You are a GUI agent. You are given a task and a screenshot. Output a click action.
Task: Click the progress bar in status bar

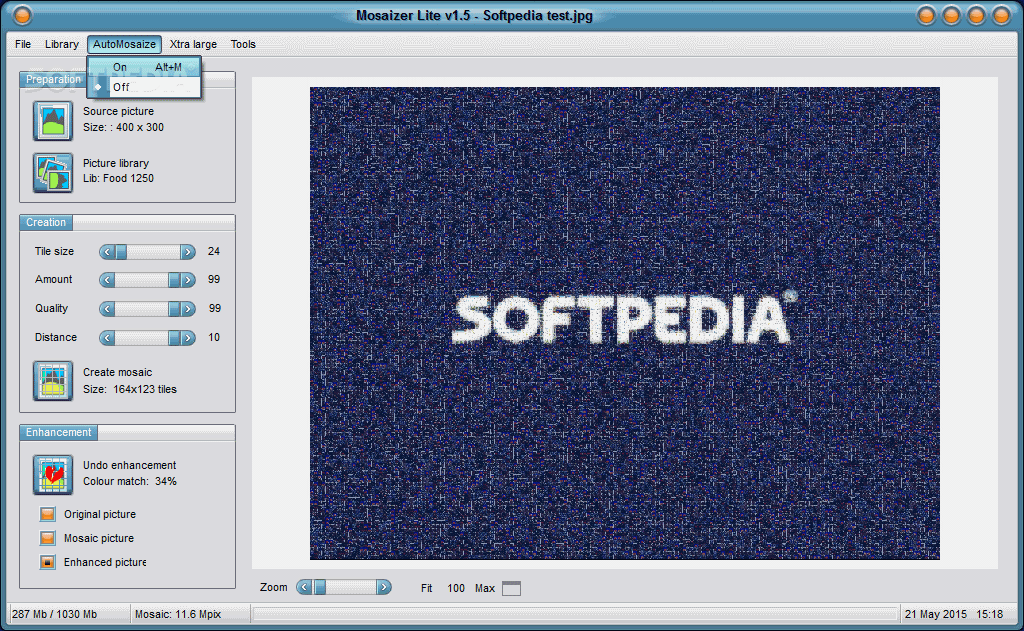[x=575, y=614]
